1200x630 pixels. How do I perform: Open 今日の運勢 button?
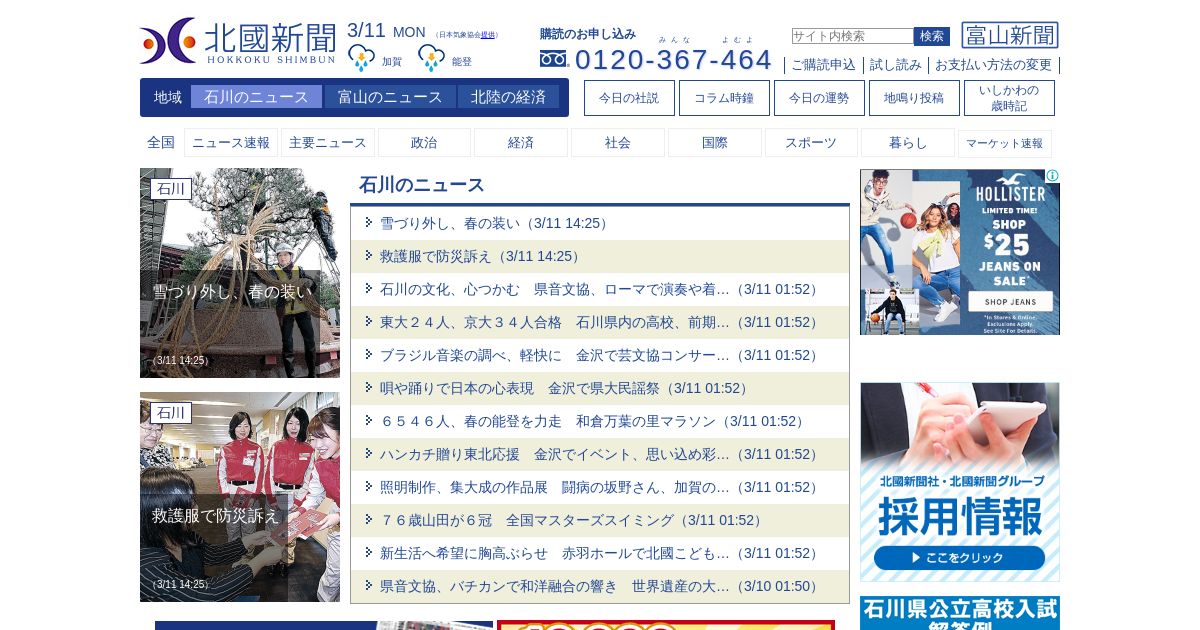819,98
